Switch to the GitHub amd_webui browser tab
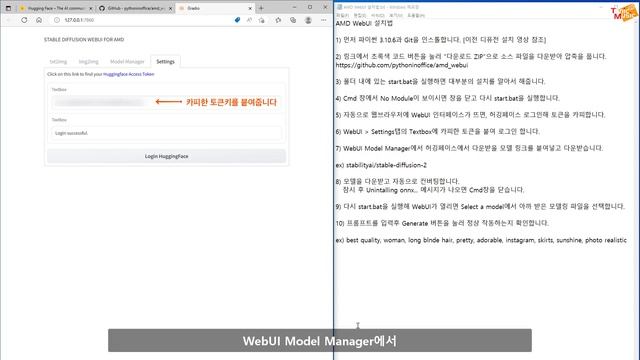This screenshot has width=640, height=360. (136, 8)
